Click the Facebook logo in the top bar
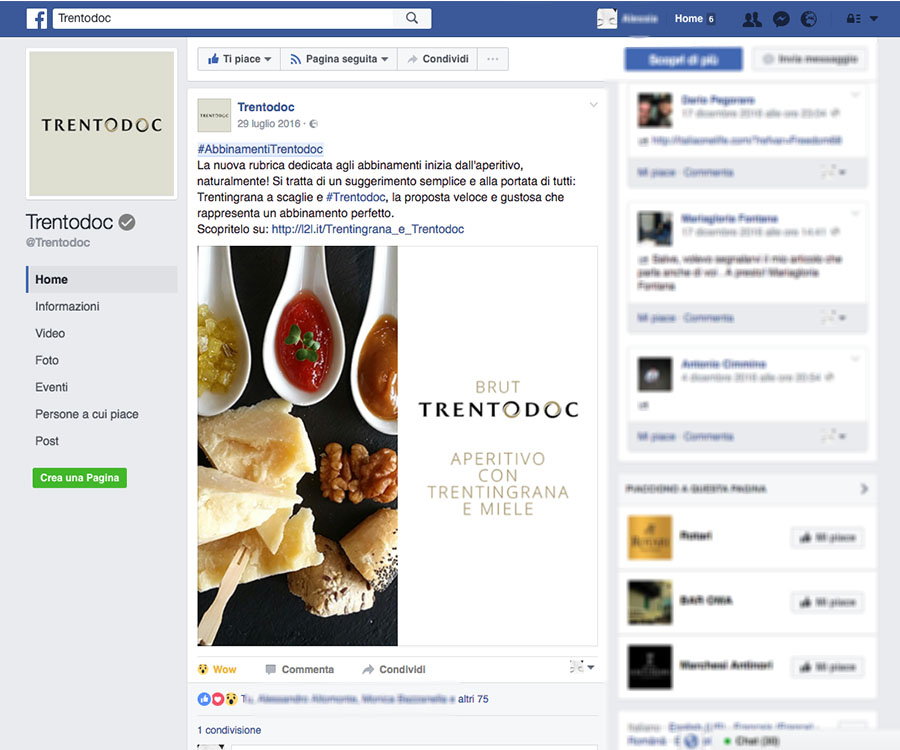 coord(37,18)
